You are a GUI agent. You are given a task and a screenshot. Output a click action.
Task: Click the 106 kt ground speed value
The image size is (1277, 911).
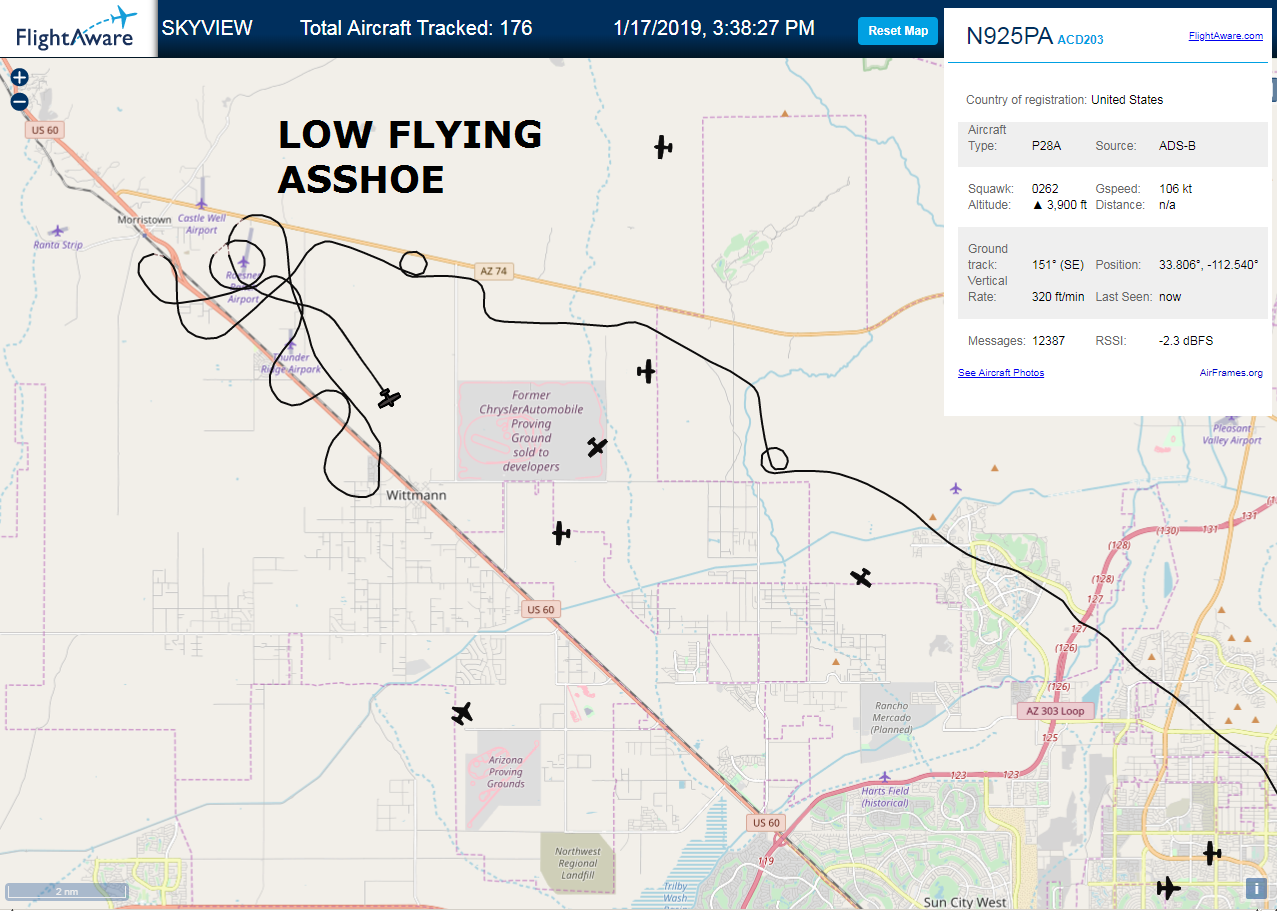click(x=1175, y=189)
